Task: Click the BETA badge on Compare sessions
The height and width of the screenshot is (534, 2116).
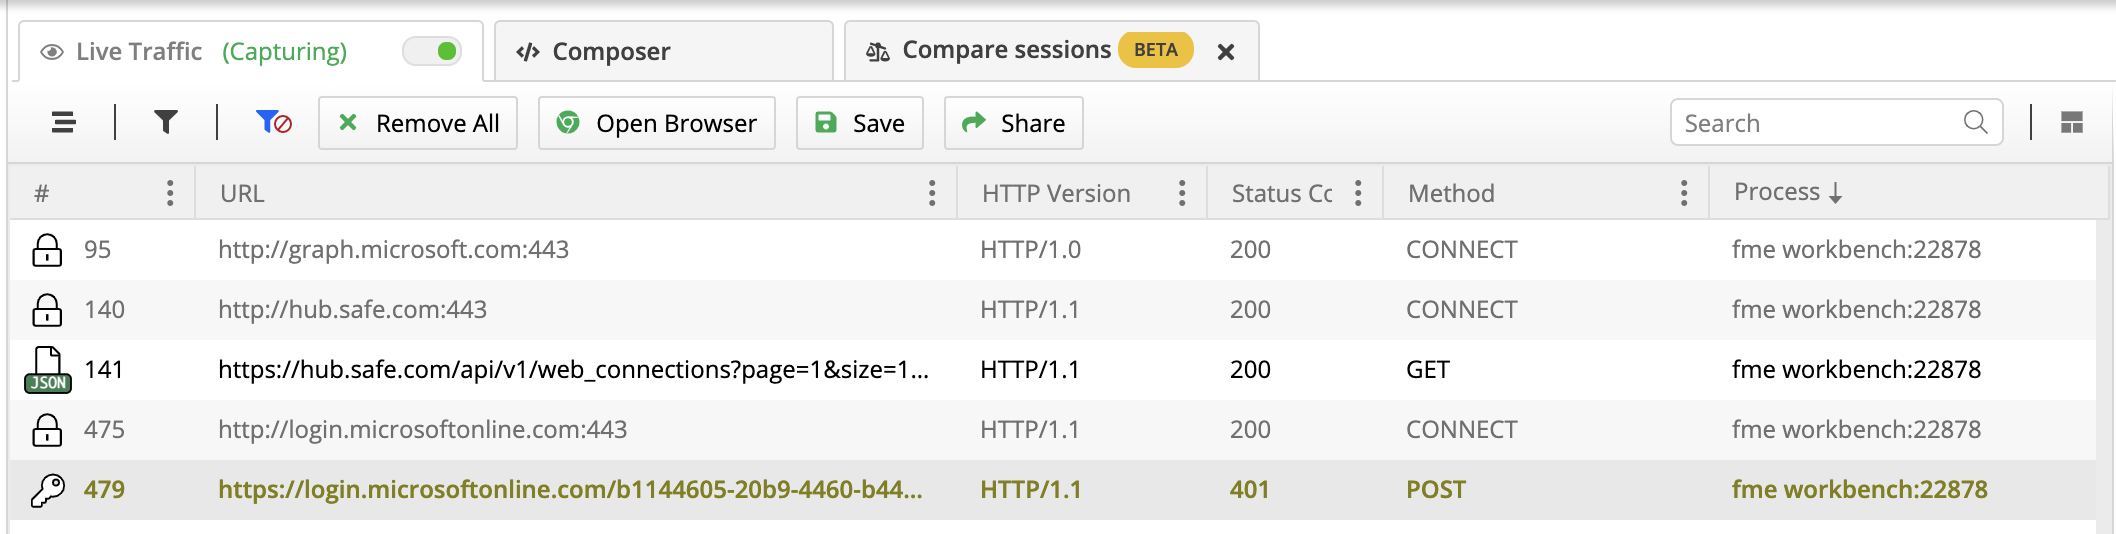Action: [x=1156, y=50]
